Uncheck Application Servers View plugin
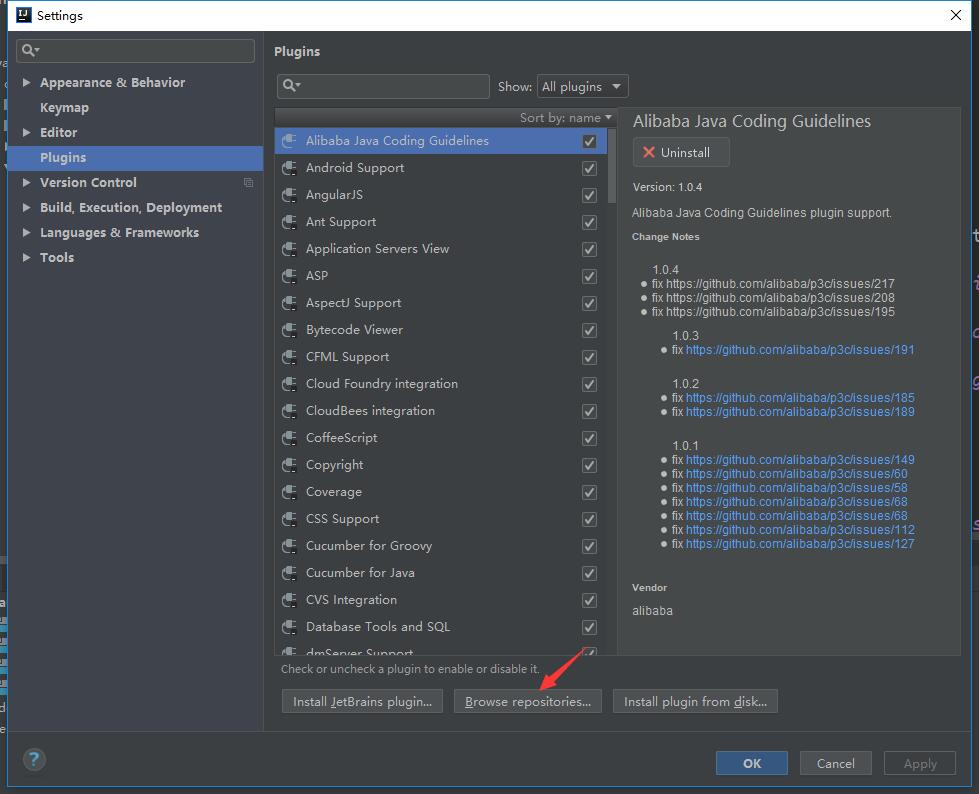 click(x=589, y=249)
